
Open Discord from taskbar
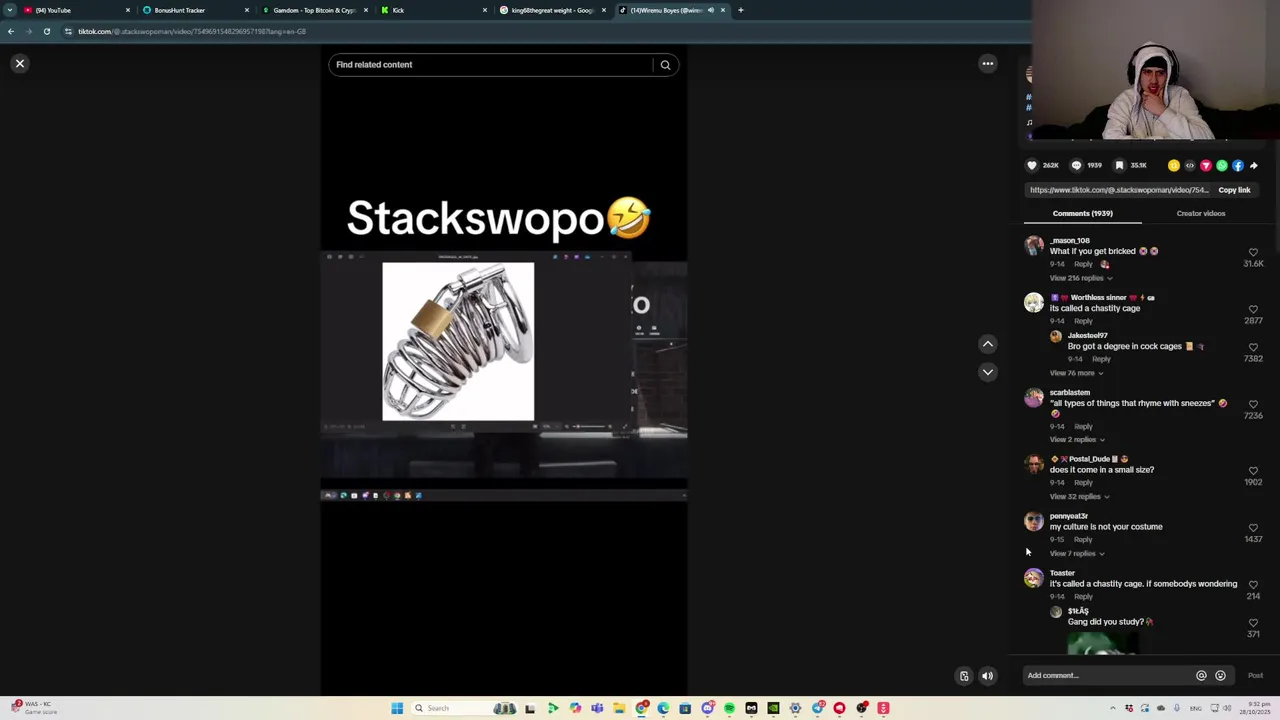coord(707,708)
